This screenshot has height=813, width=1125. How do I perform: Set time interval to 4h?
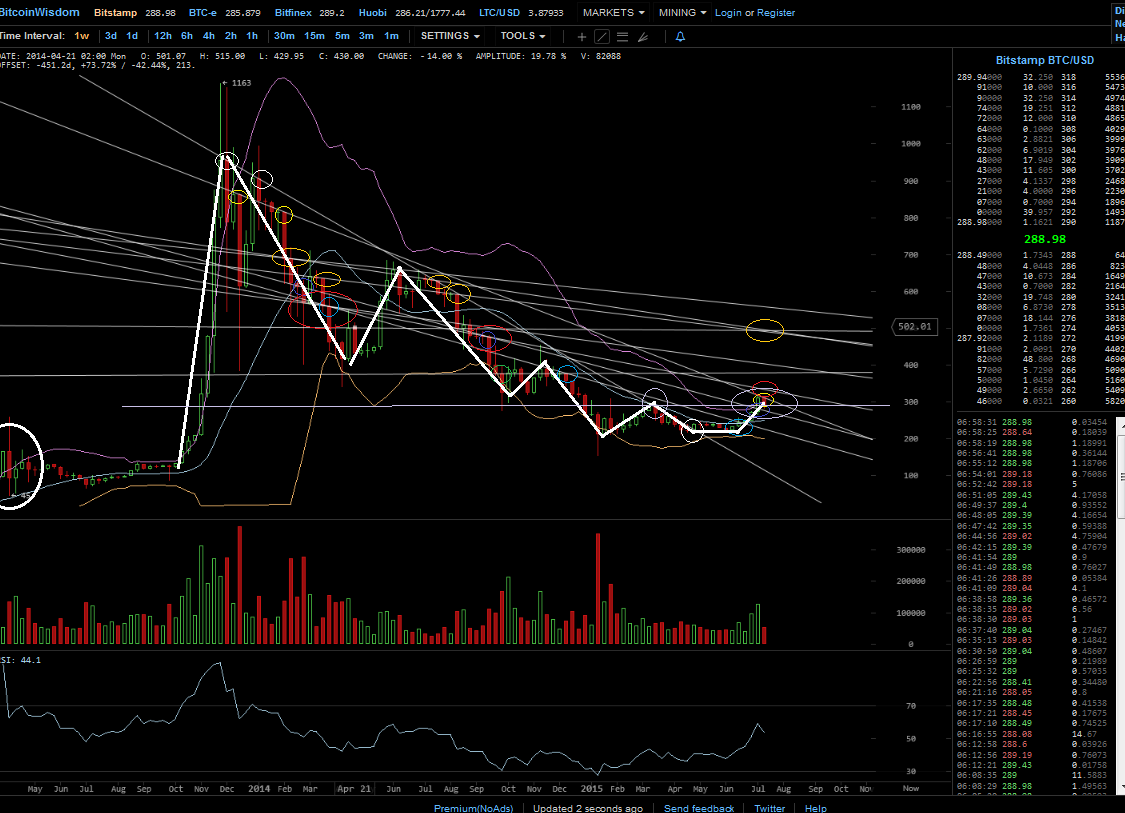coord(209,36)
